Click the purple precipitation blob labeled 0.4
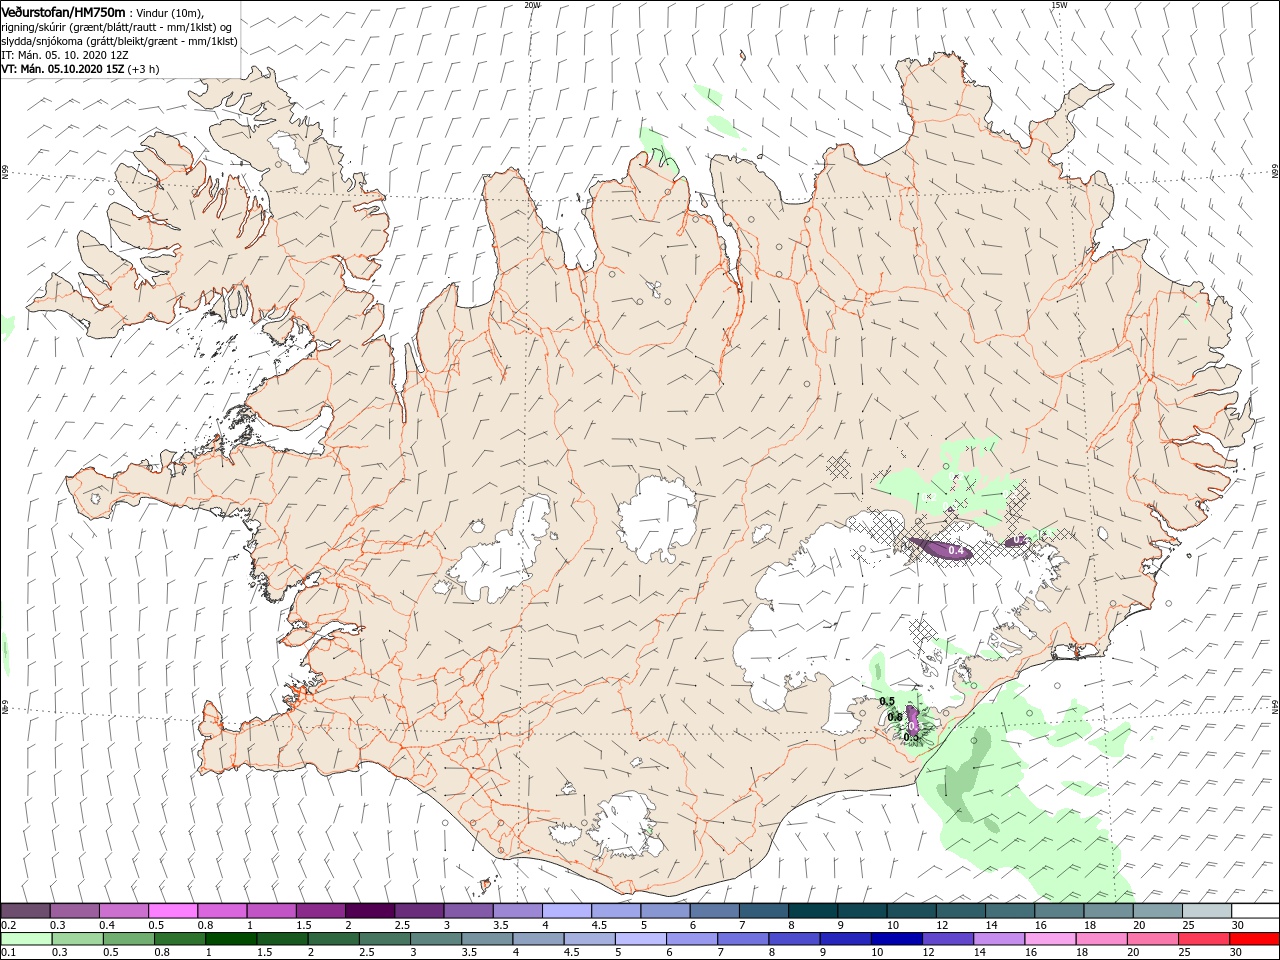 943,549
